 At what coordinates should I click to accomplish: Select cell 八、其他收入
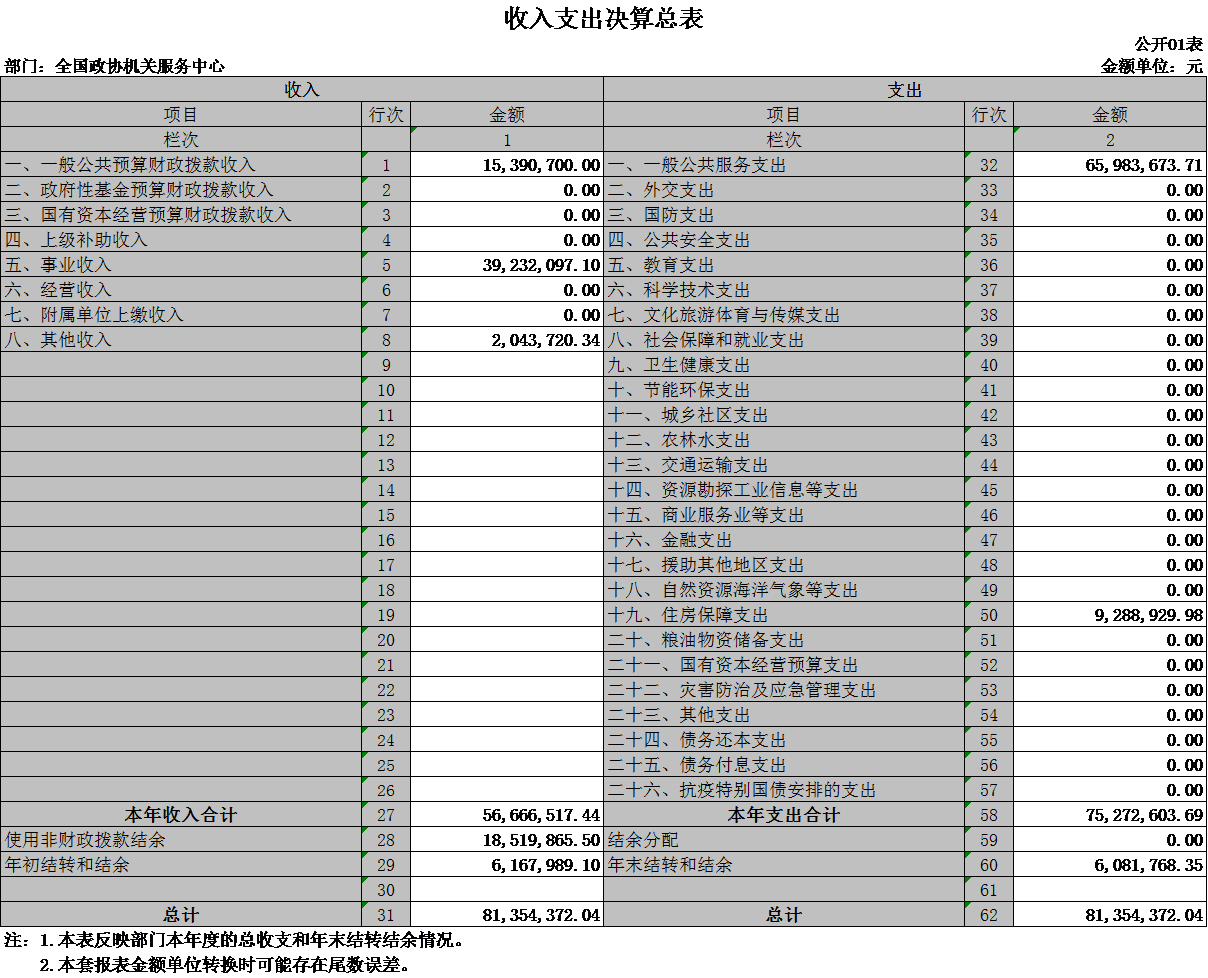pyautogui.click(x=181, y=340)
